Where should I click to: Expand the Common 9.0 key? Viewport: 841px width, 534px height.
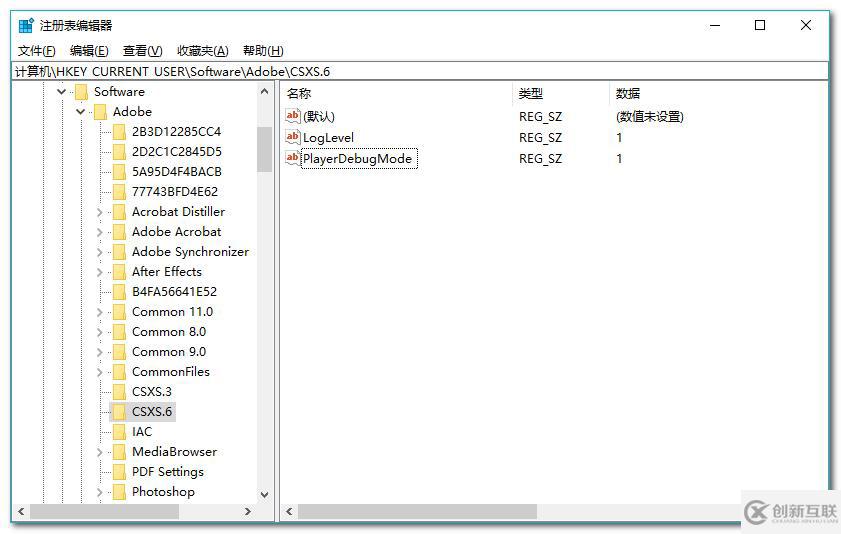tap(100, 352)
